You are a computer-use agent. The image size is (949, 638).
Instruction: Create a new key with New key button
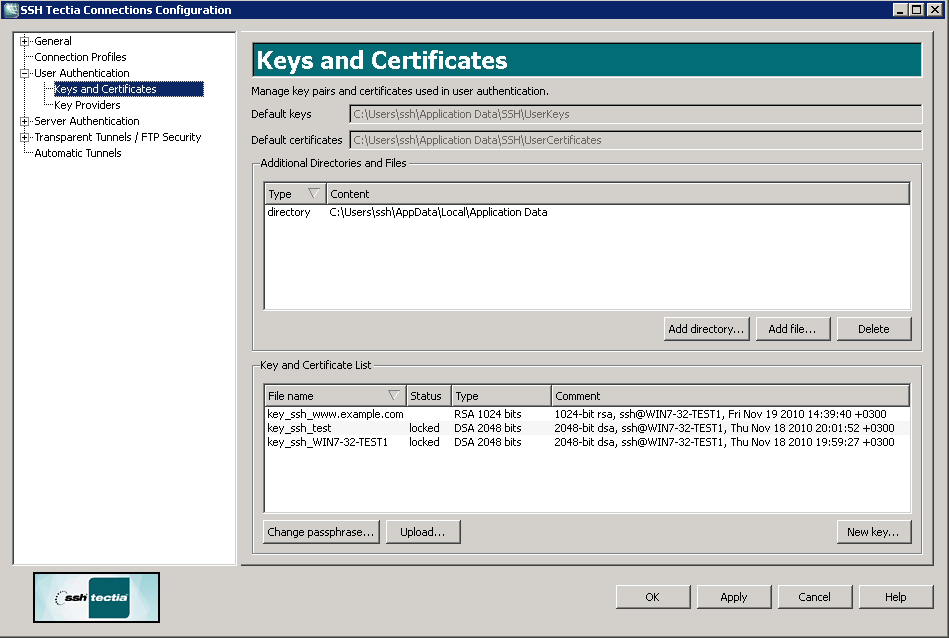(x=873, y=531)
